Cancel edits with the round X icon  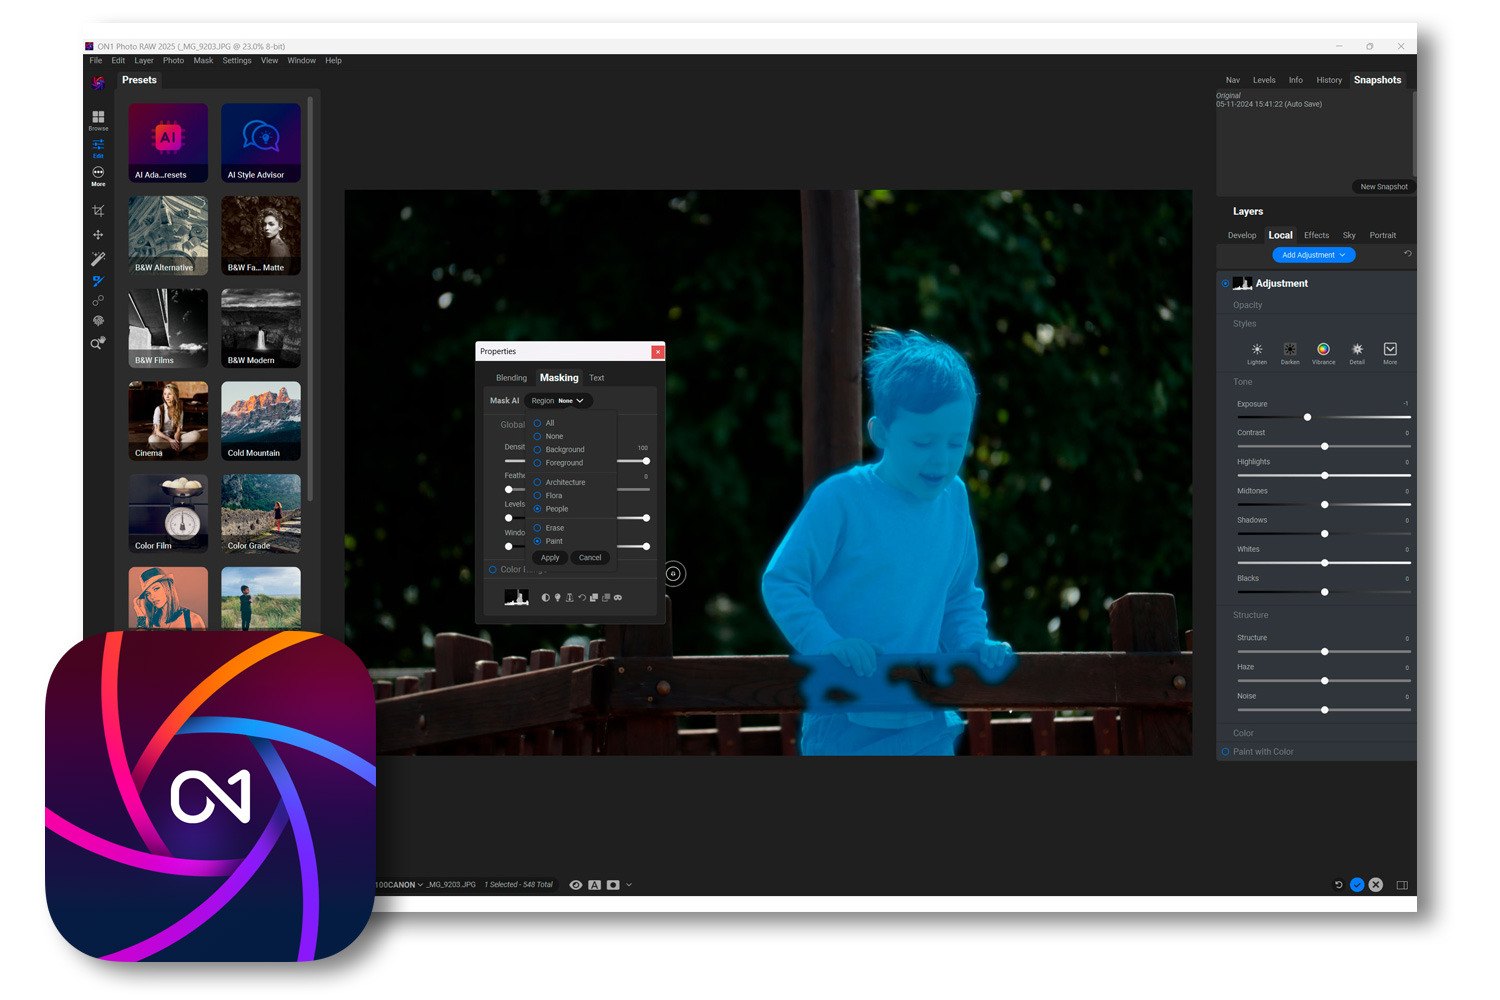[1376, 885]
